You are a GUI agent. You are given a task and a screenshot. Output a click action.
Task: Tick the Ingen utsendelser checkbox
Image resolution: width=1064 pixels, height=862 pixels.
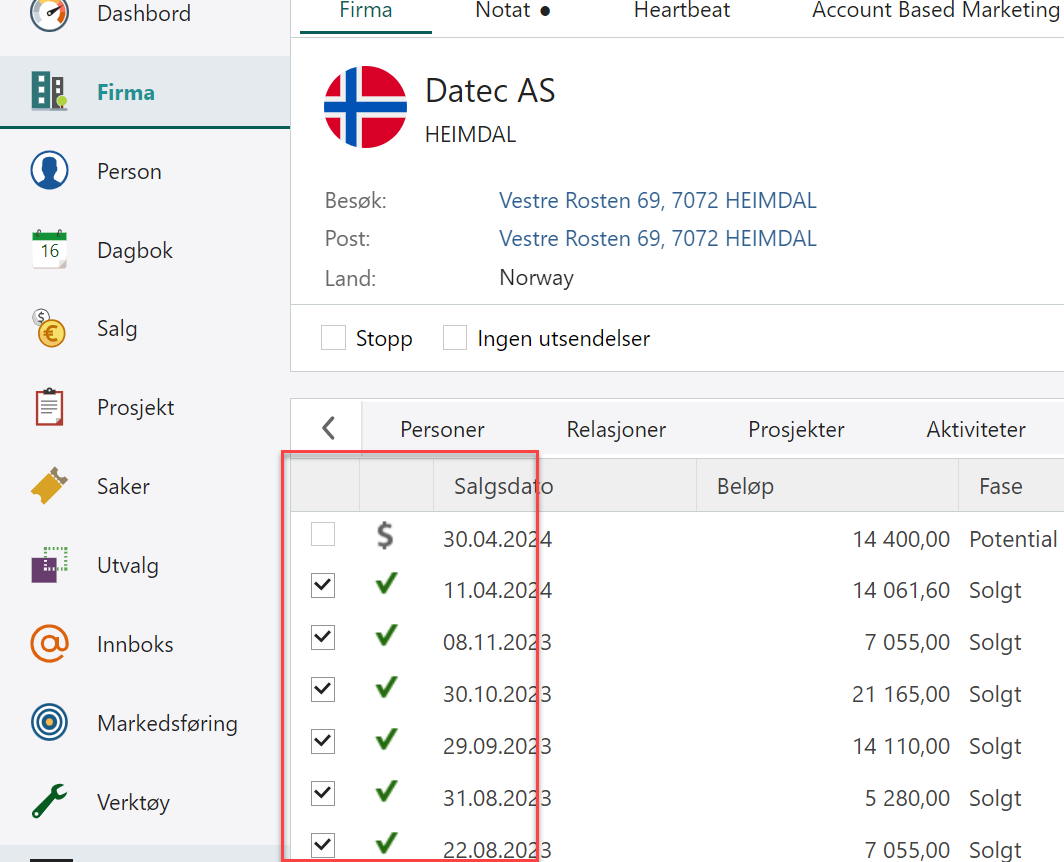point(455,338)
